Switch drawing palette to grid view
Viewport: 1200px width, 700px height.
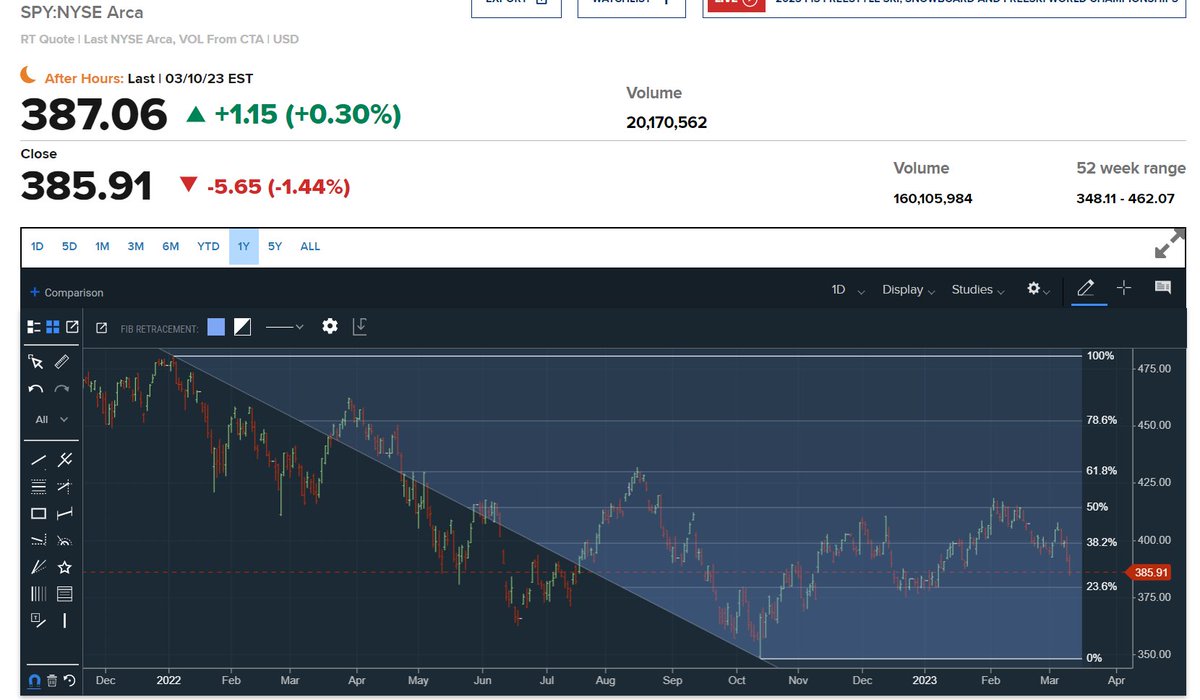point(53,327)
